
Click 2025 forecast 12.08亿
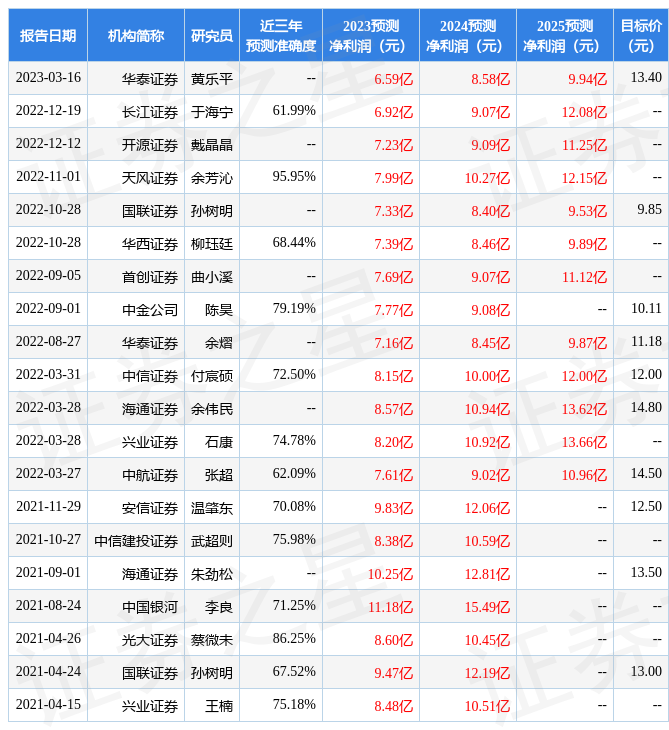click(584, 112)
